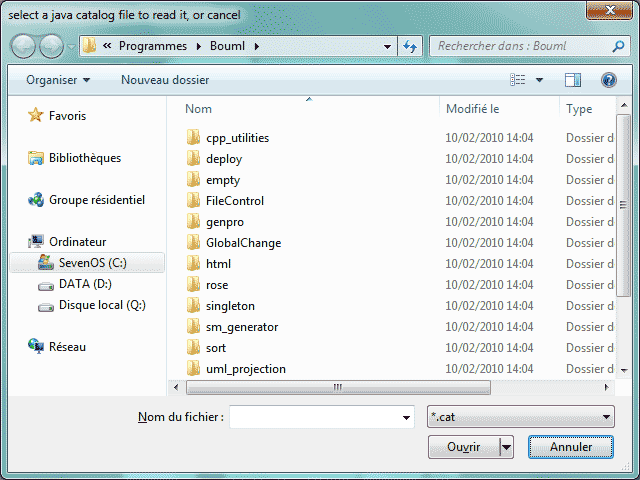Image resolution: width=640 pixels, height=480 pixels.
Task: Click the uml_projection folder icon
Action: 193,369
